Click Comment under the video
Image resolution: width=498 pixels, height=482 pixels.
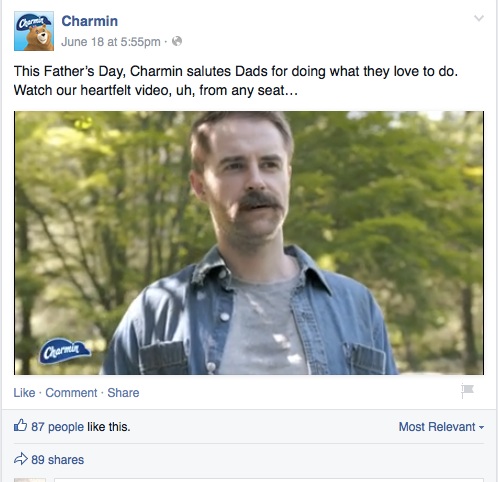click(71, 393)
